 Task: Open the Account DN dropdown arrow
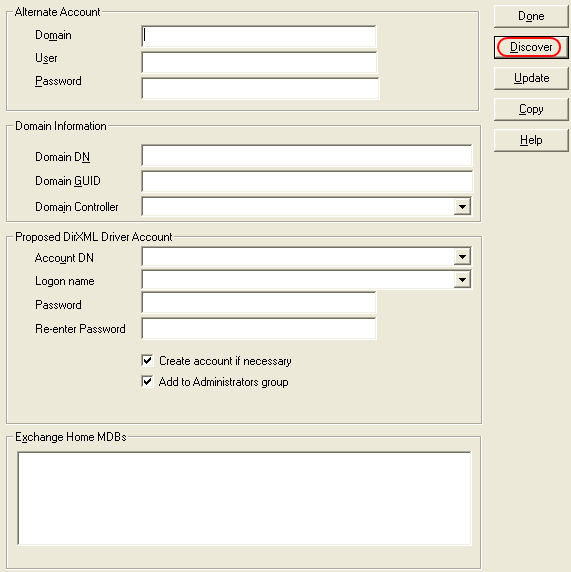click(462, 257)
